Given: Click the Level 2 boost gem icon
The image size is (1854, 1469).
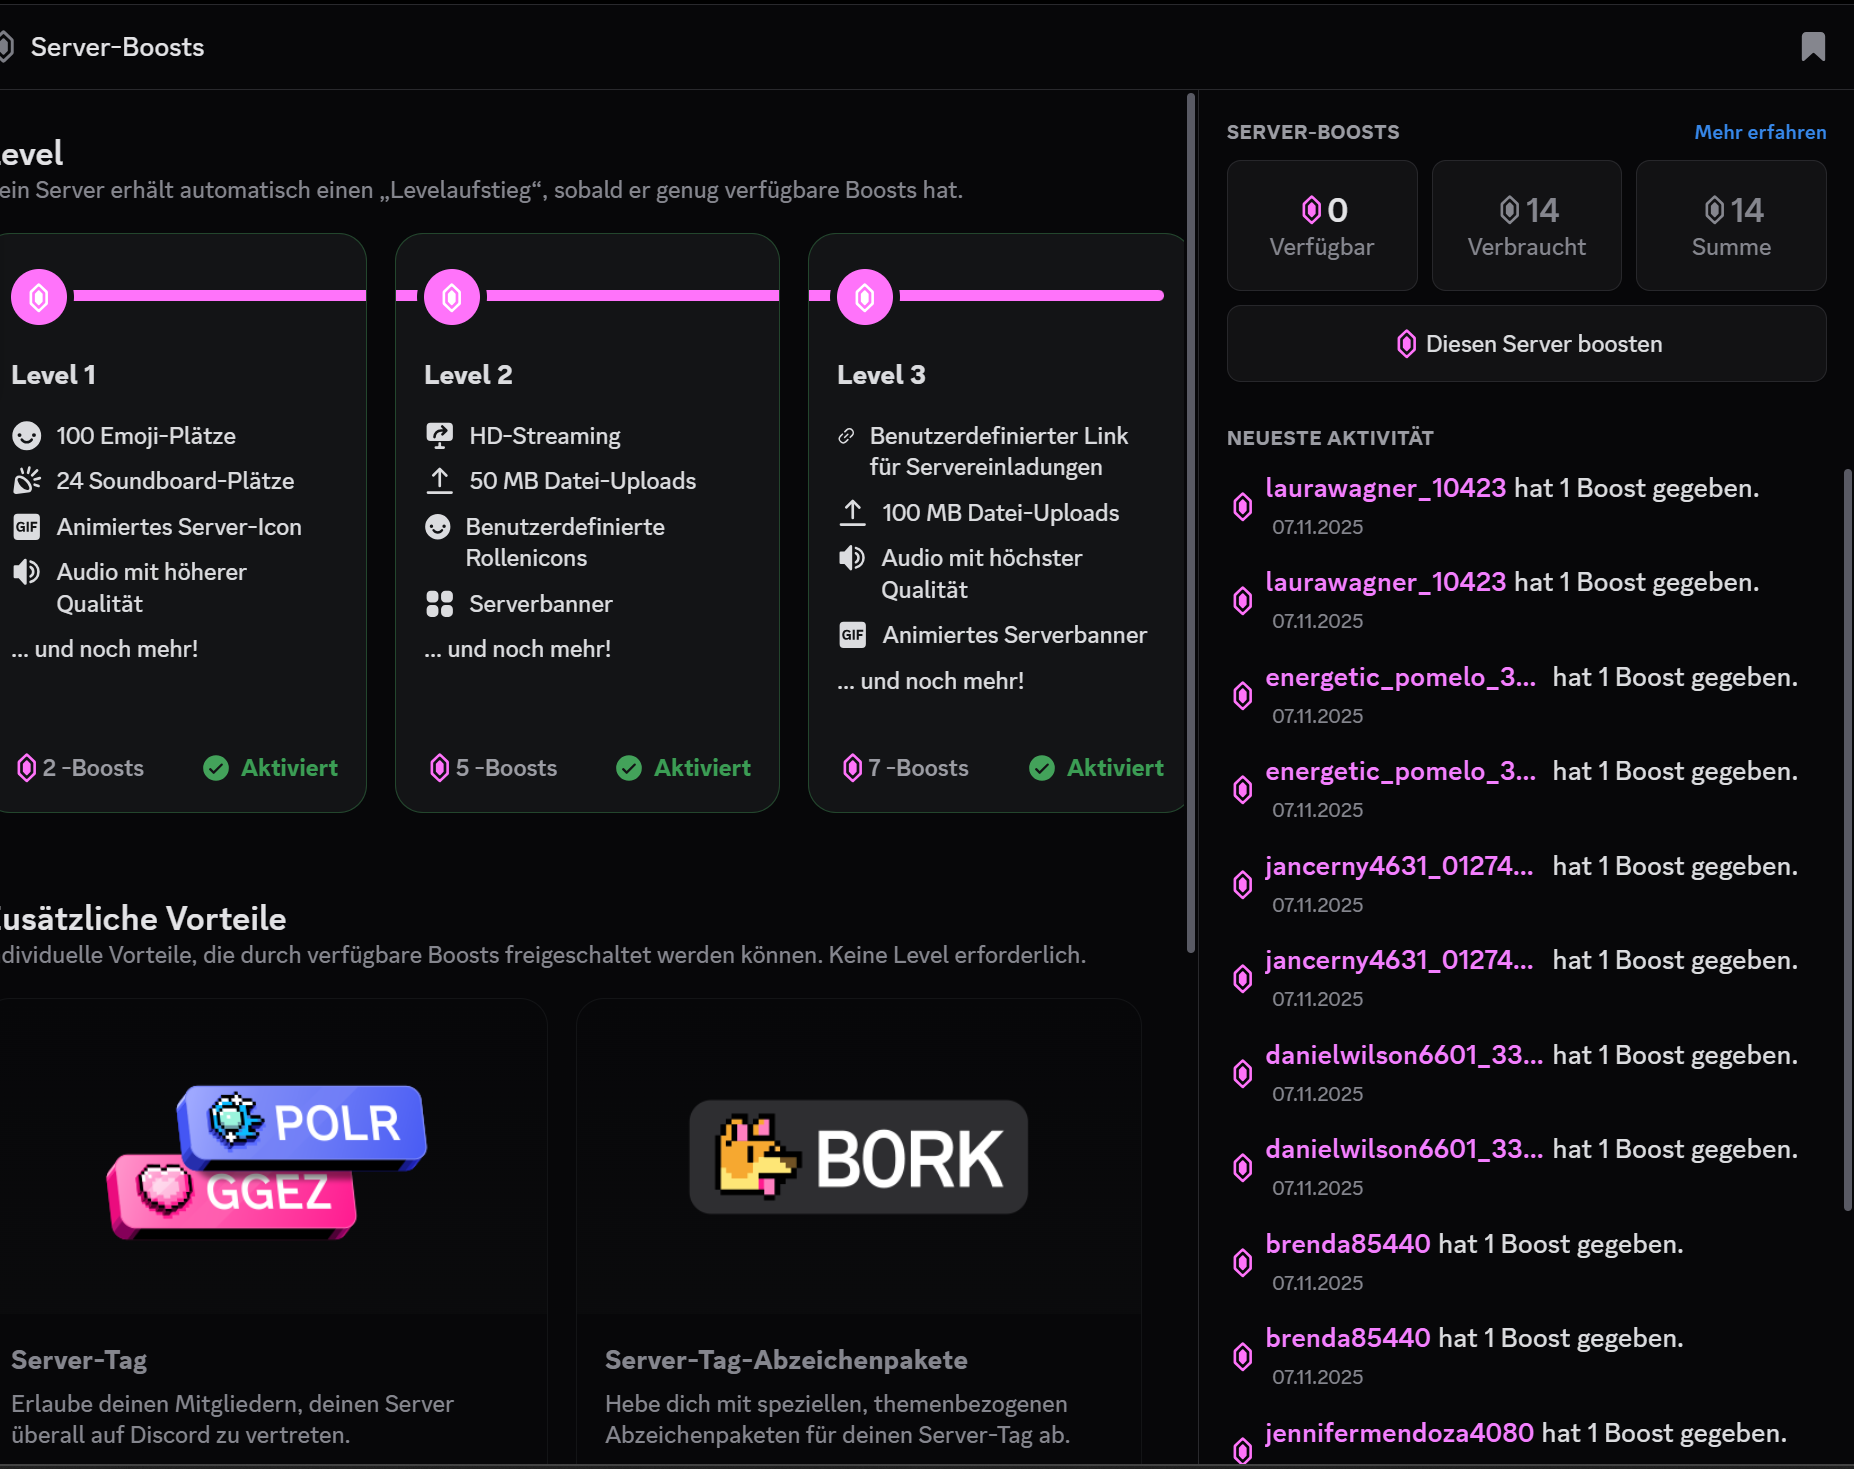Looking at the screenshot, I should 452,297.
